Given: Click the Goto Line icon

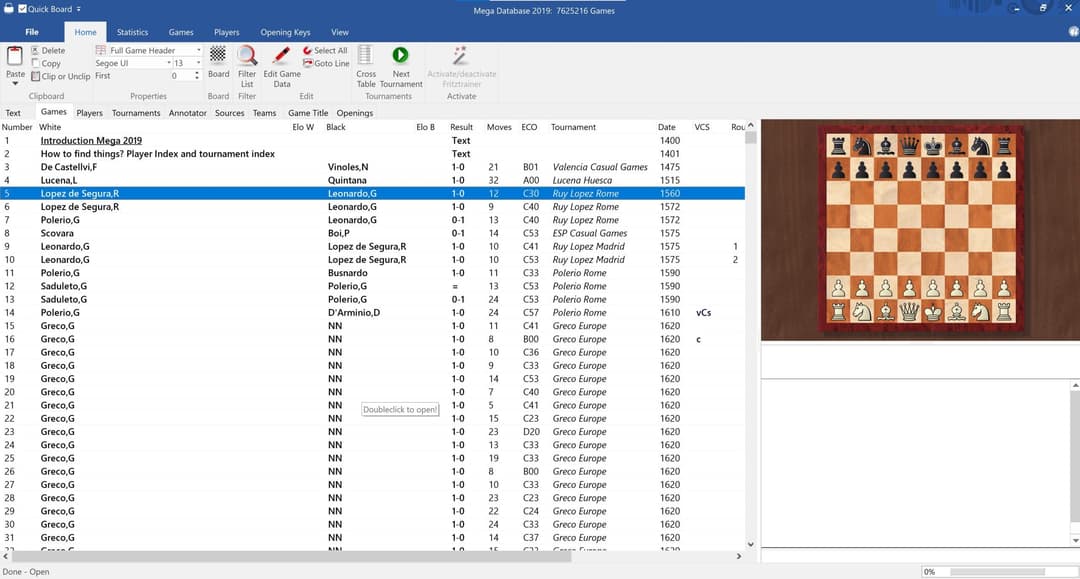Looking at the screenshot, I should coord(307,63).
